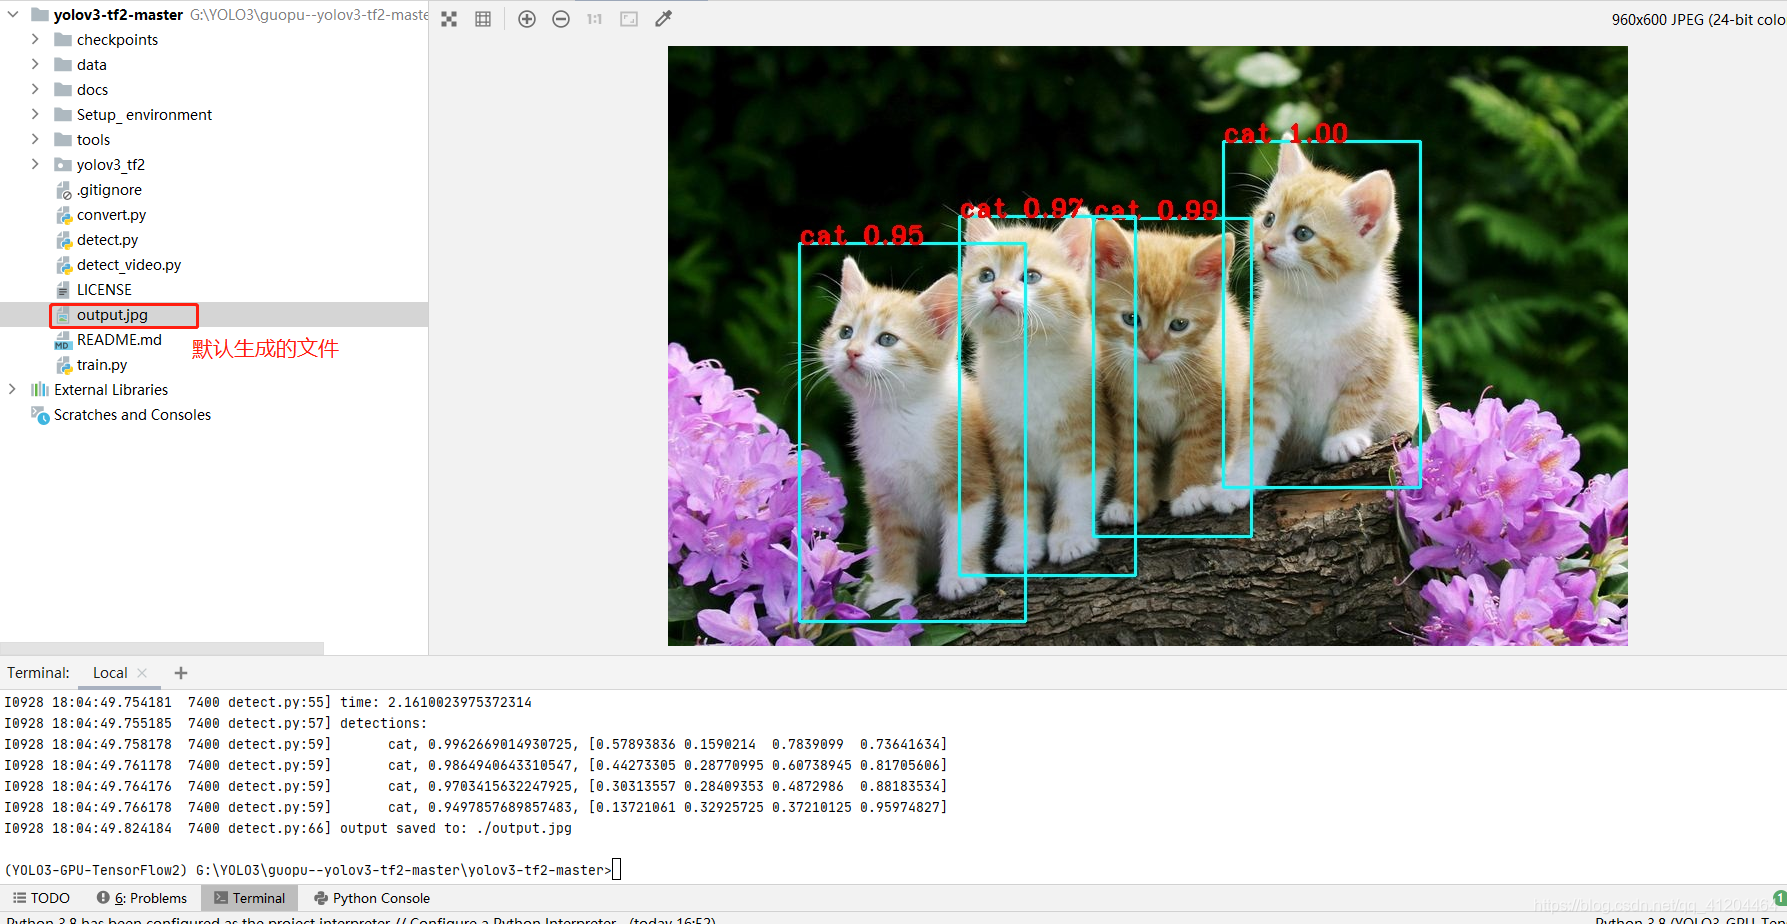Image resolution: width=1787 pixels, height=924 pixels.
Task: Select detect.py in the project tree
Action: pos(106,239)
